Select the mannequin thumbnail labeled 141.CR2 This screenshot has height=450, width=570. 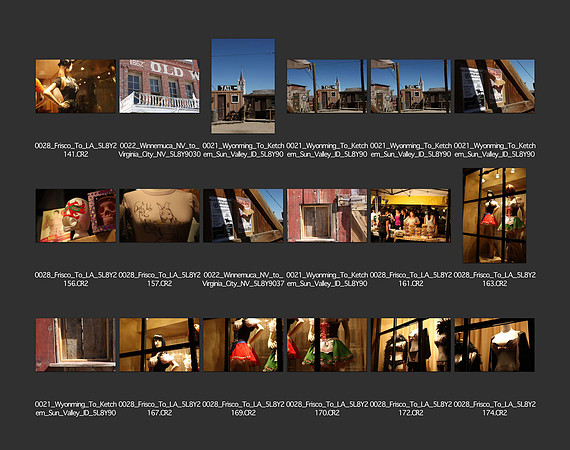pos(76,86)
